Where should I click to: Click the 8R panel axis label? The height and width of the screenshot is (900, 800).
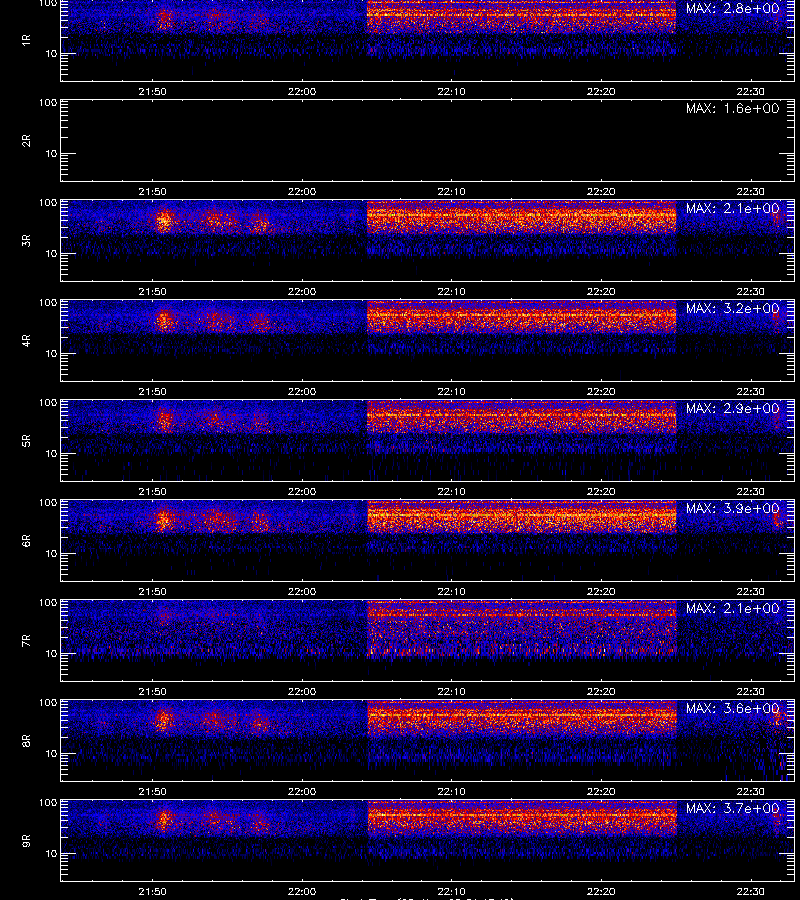coord(26,740)
